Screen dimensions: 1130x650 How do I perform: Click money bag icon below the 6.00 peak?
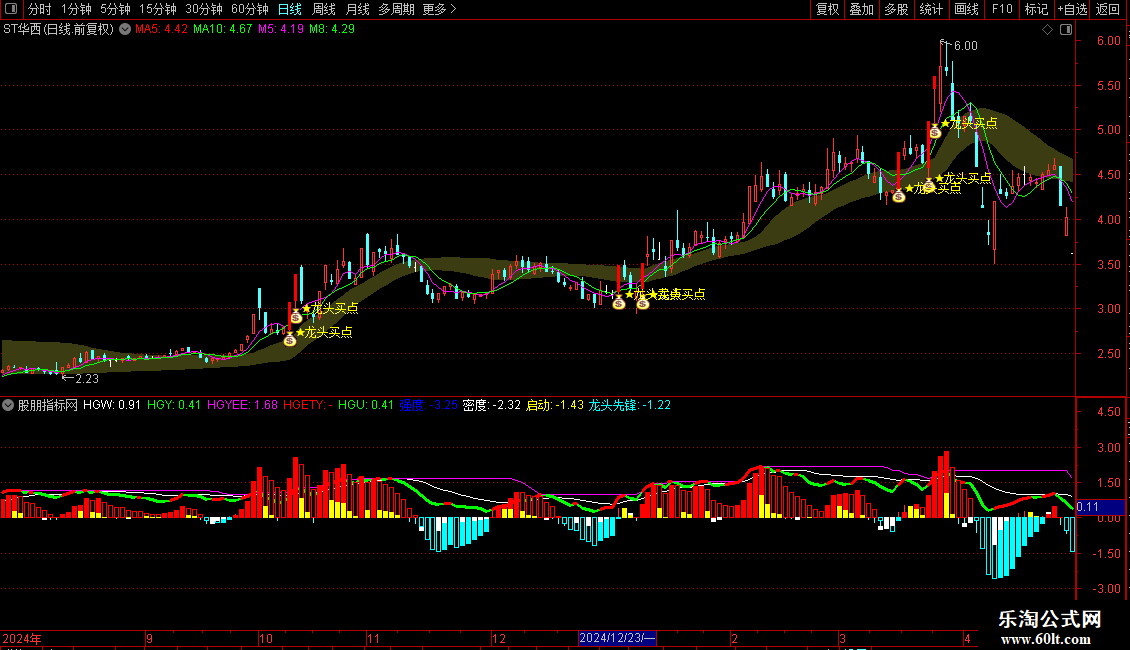(x=935, y=131)
